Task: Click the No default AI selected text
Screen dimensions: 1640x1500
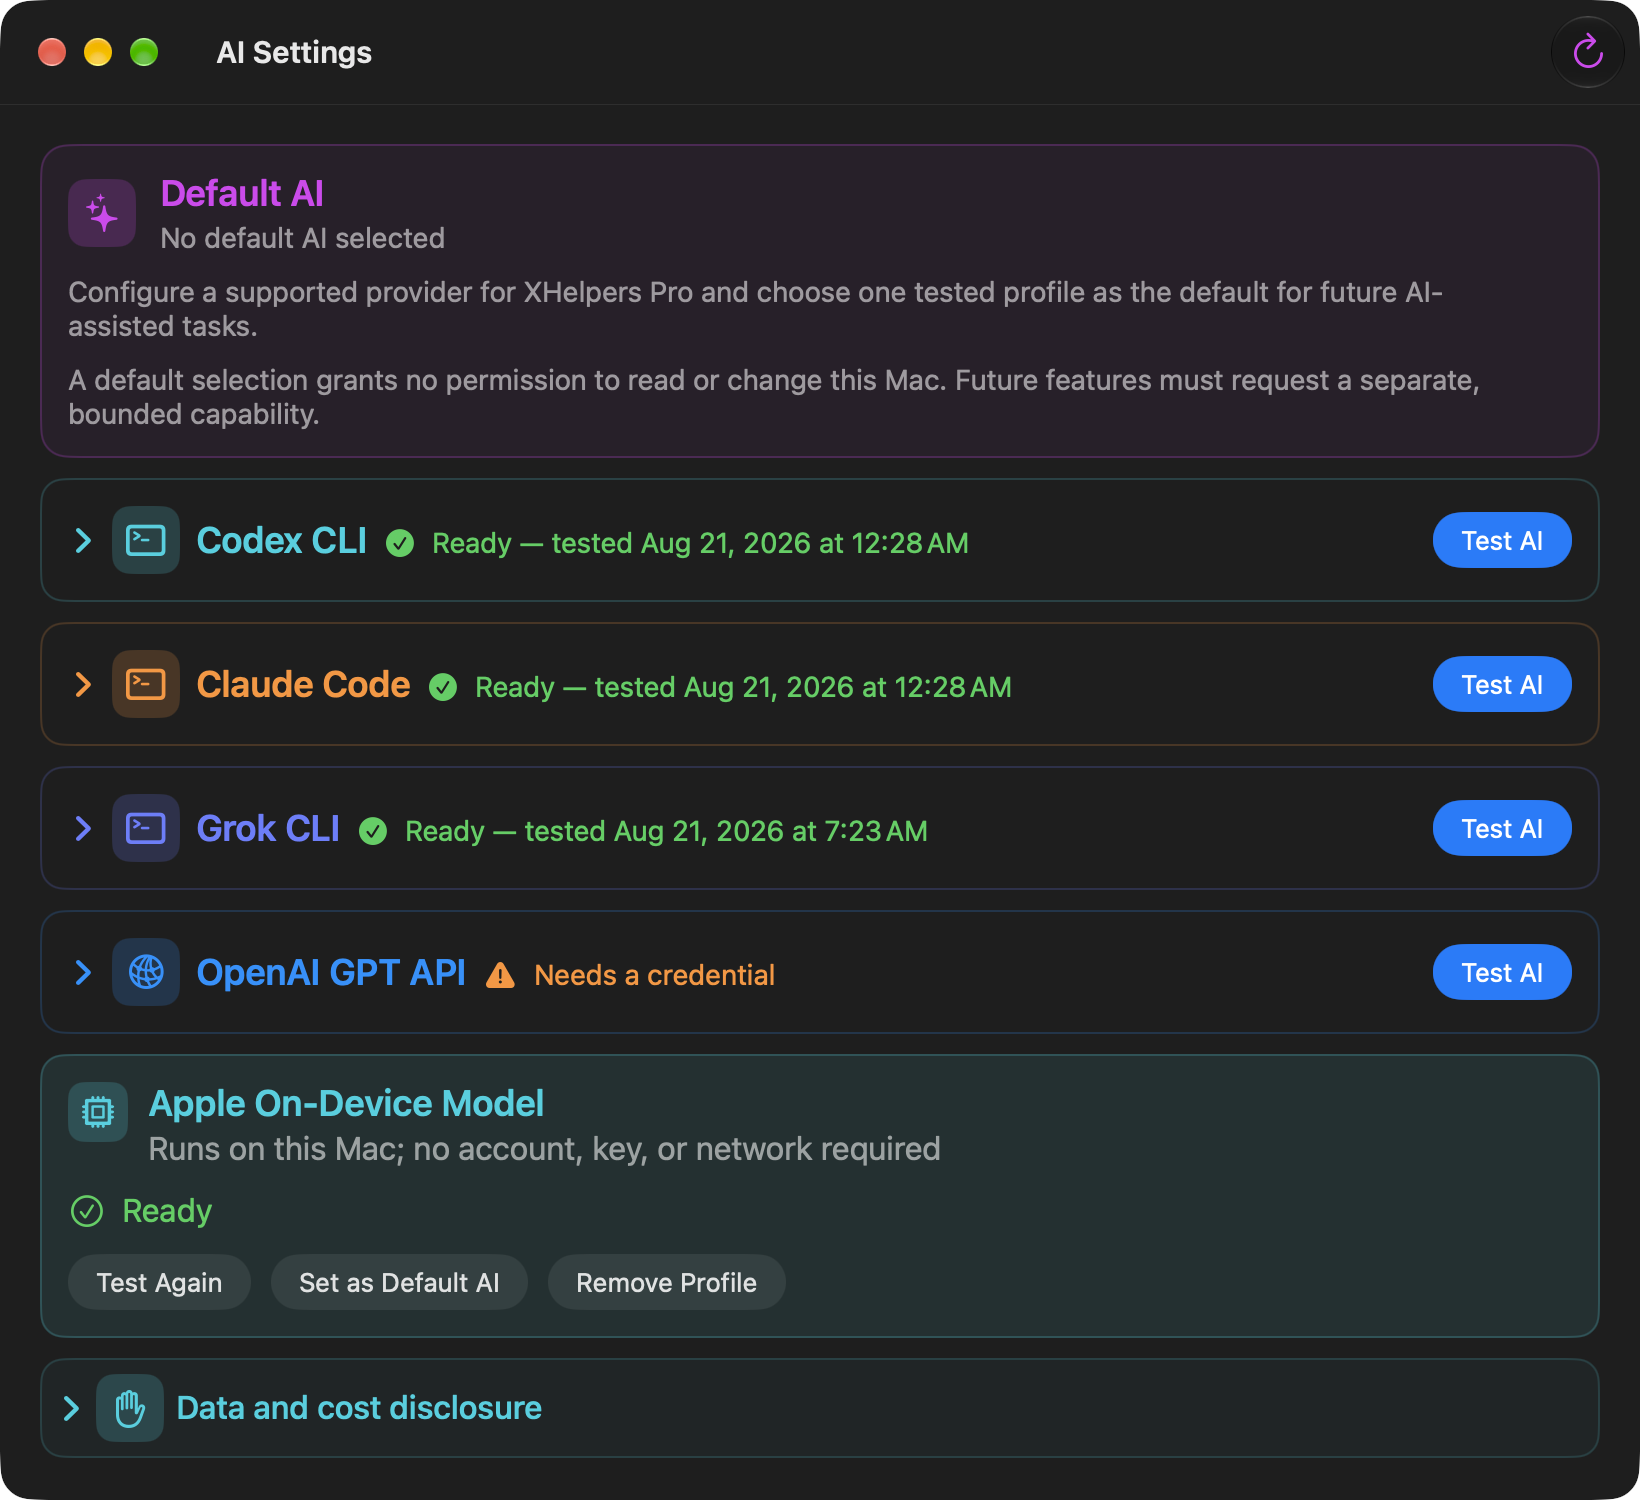Action: [303, 238]
